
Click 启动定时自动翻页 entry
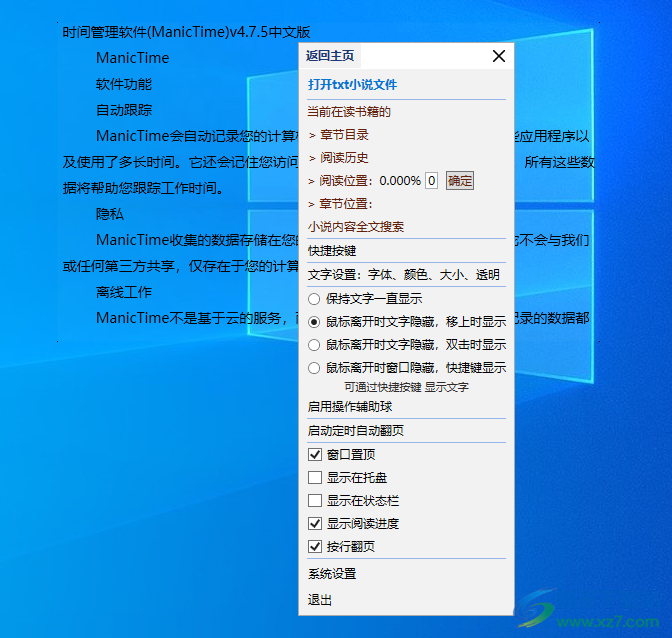point(356,431)
